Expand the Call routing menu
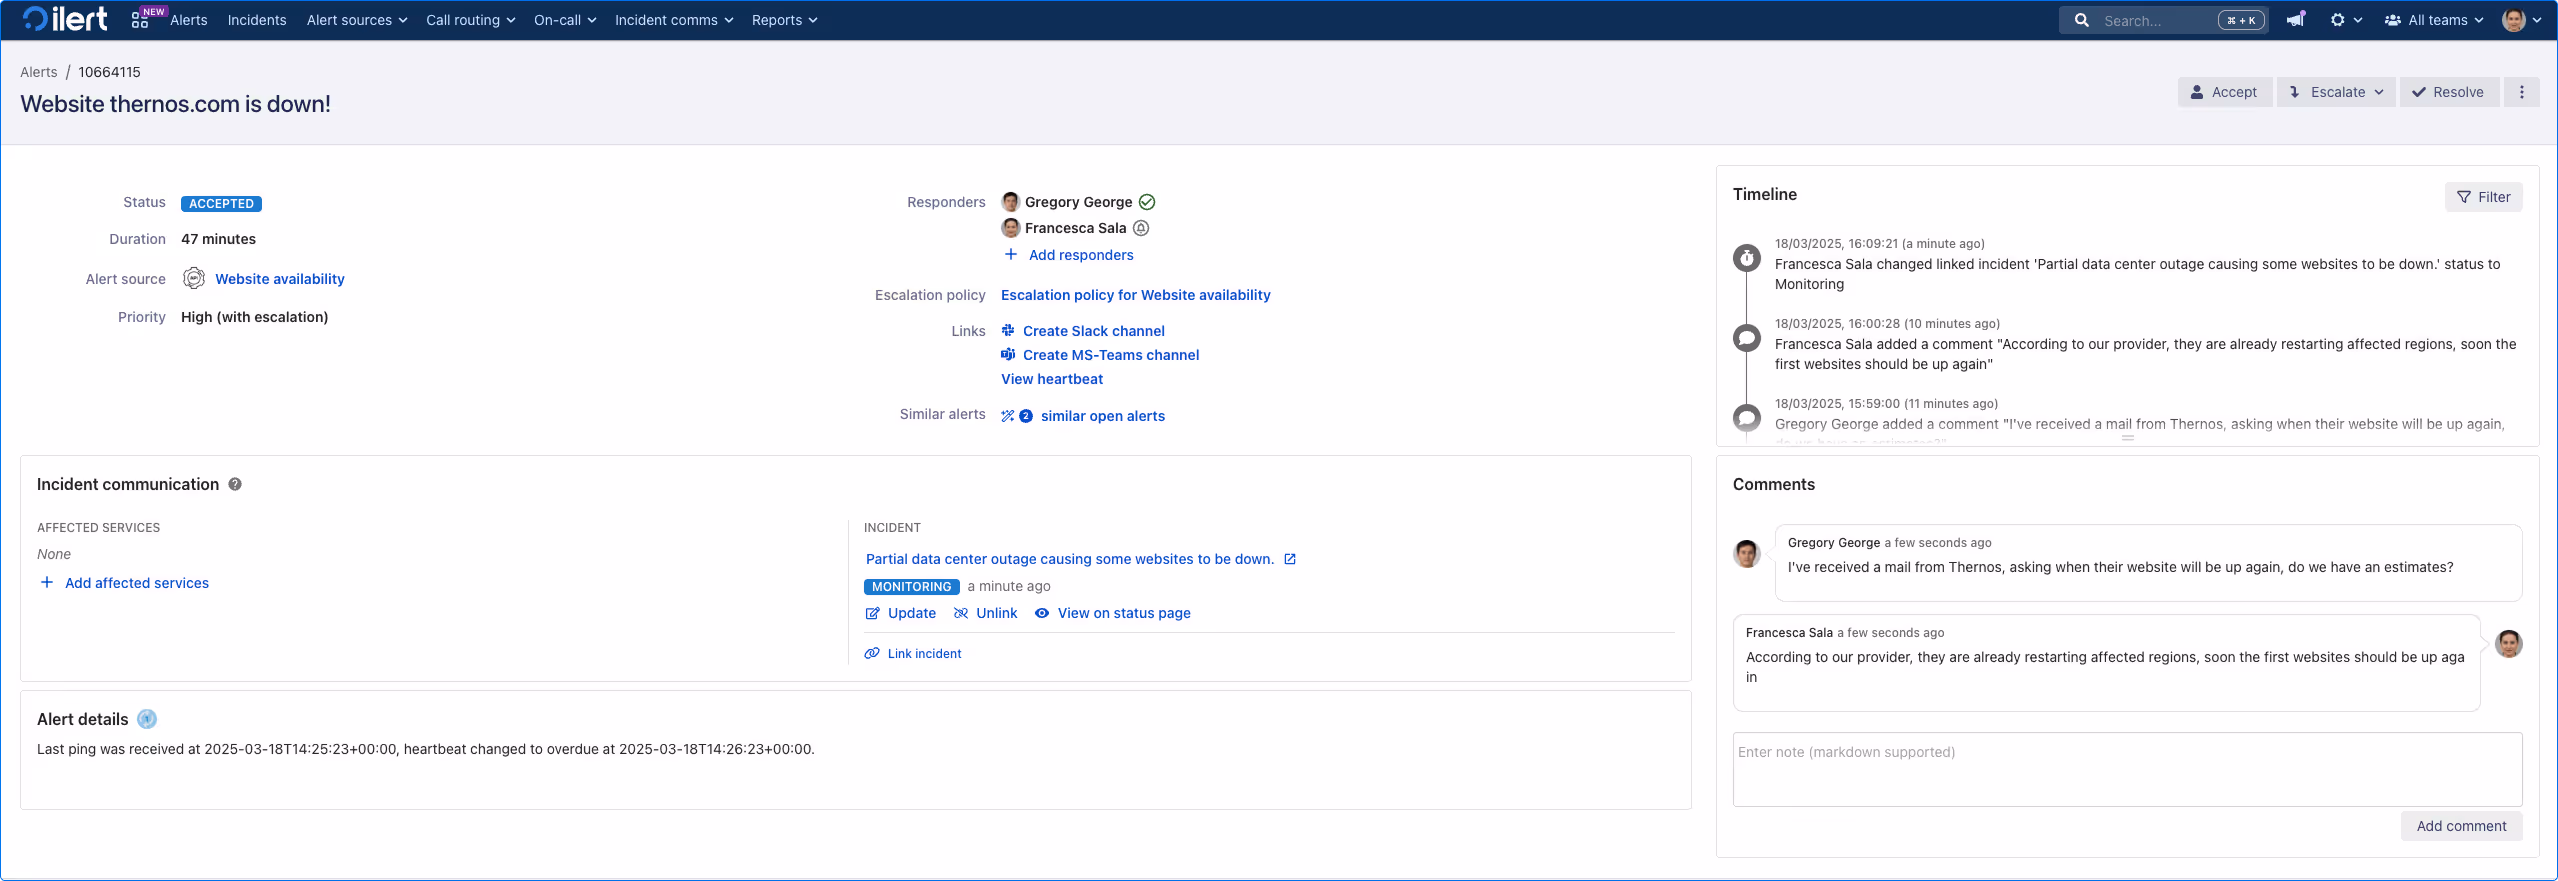The width and height of the screenshot is (2558, 881). (470, 20)
